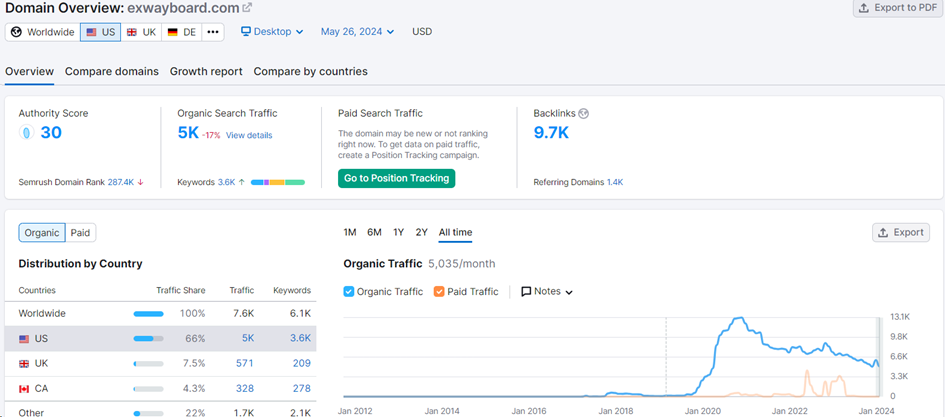Select the 6M time range
Image resolution: width=945 pixels, height=417 pixels.
(374, 233)
